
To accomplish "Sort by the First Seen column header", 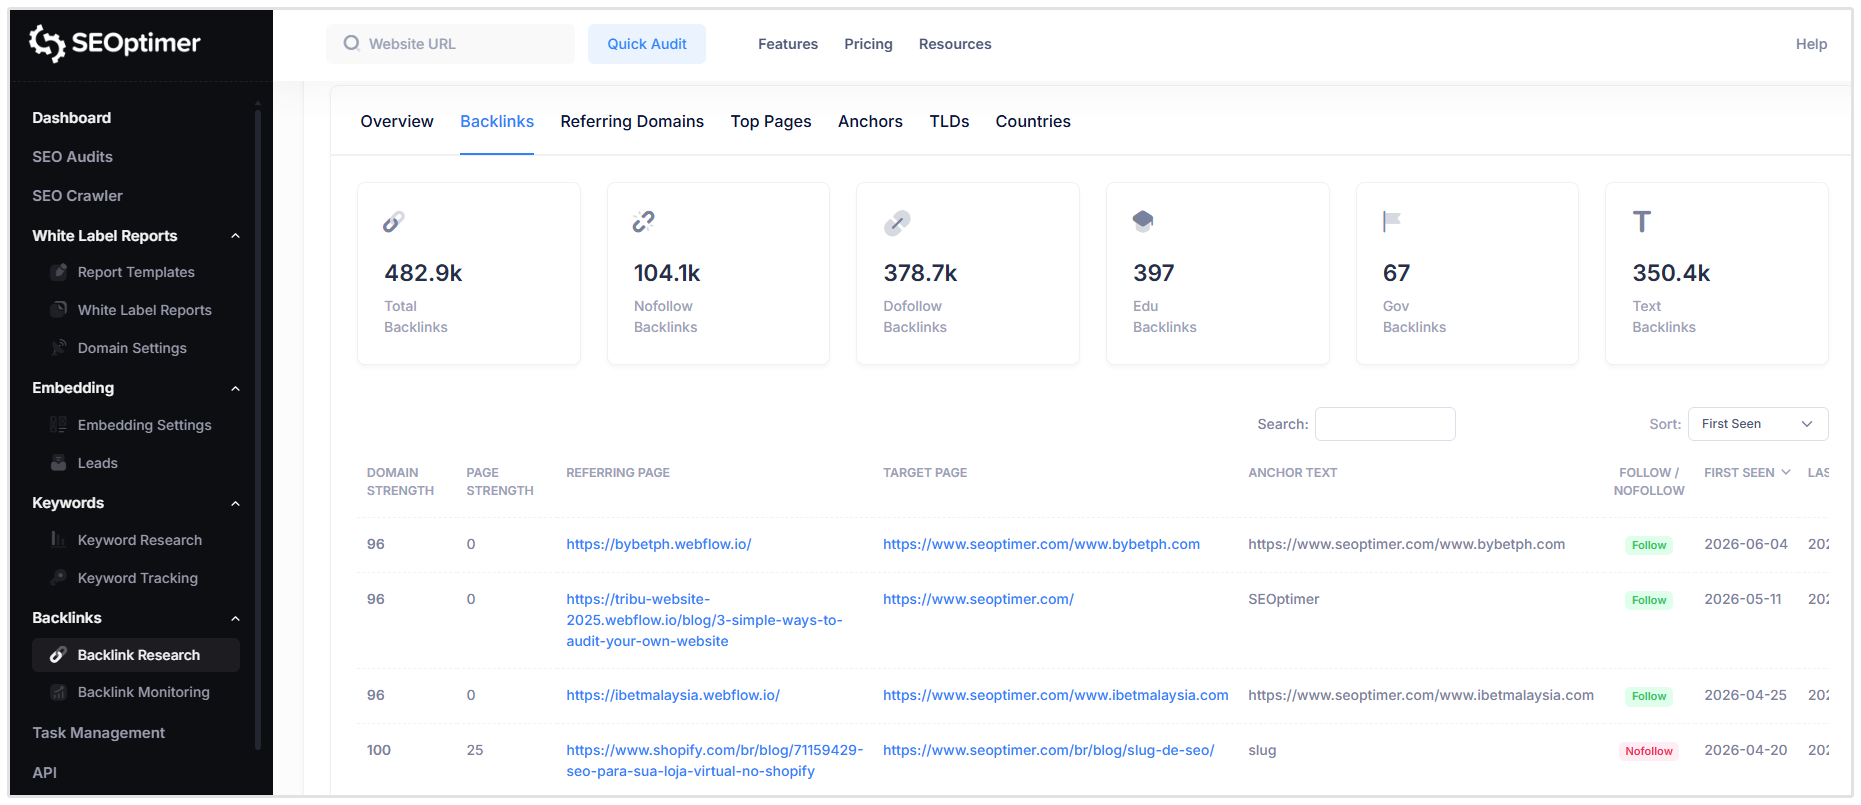I will 1747,473.
